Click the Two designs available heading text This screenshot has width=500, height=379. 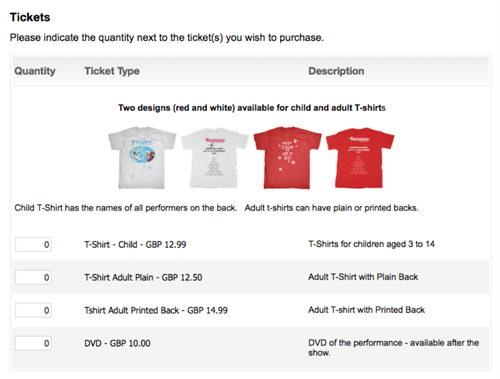click(252, 108)
